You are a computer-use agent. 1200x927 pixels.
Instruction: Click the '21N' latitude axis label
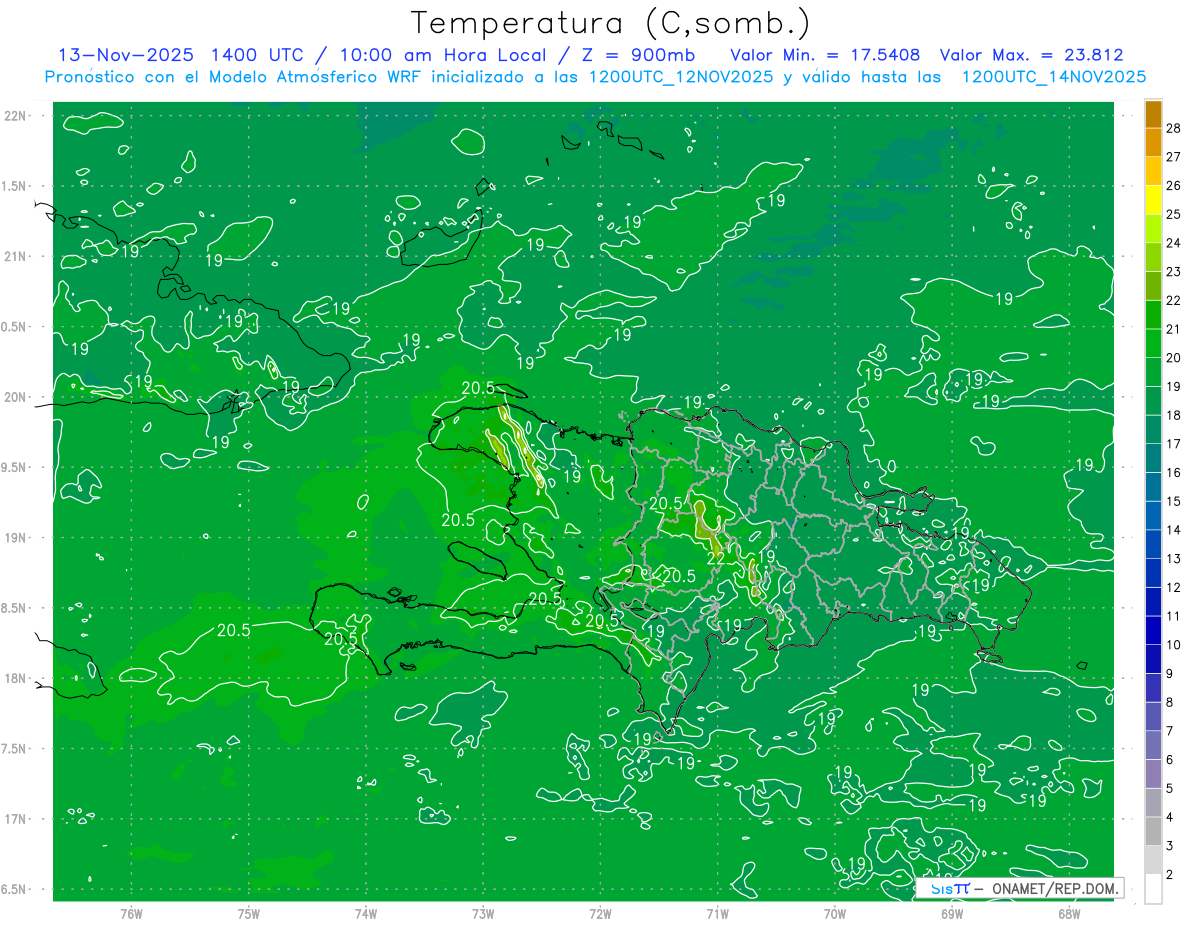pyautogui.click(x=14, y=256)
